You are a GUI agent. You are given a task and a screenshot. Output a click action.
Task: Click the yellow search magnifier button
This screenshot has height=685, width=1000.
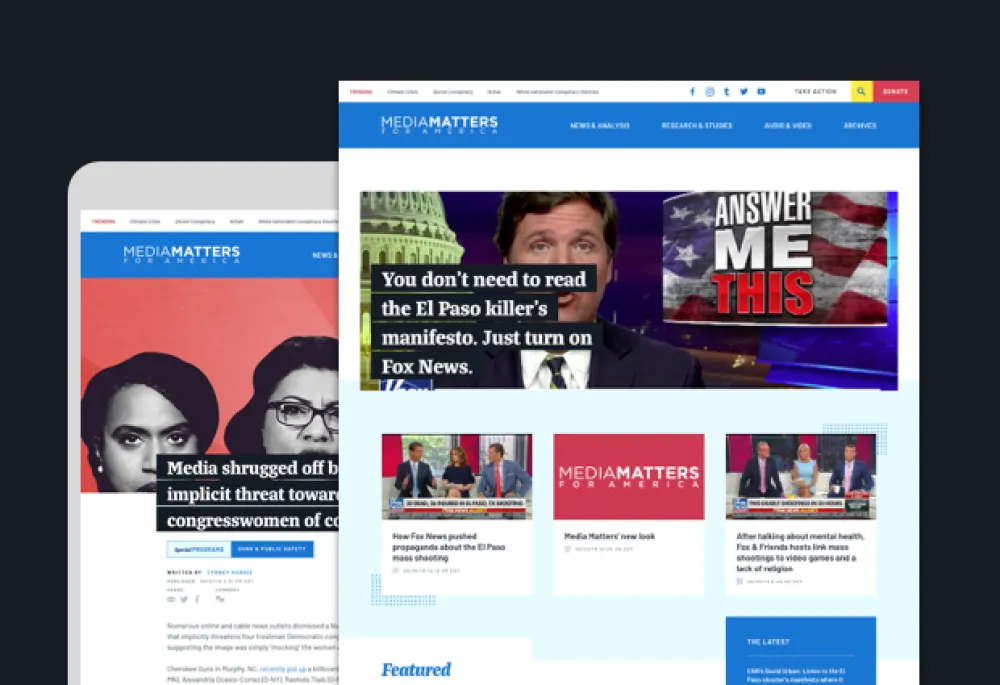tap(862, 91)
